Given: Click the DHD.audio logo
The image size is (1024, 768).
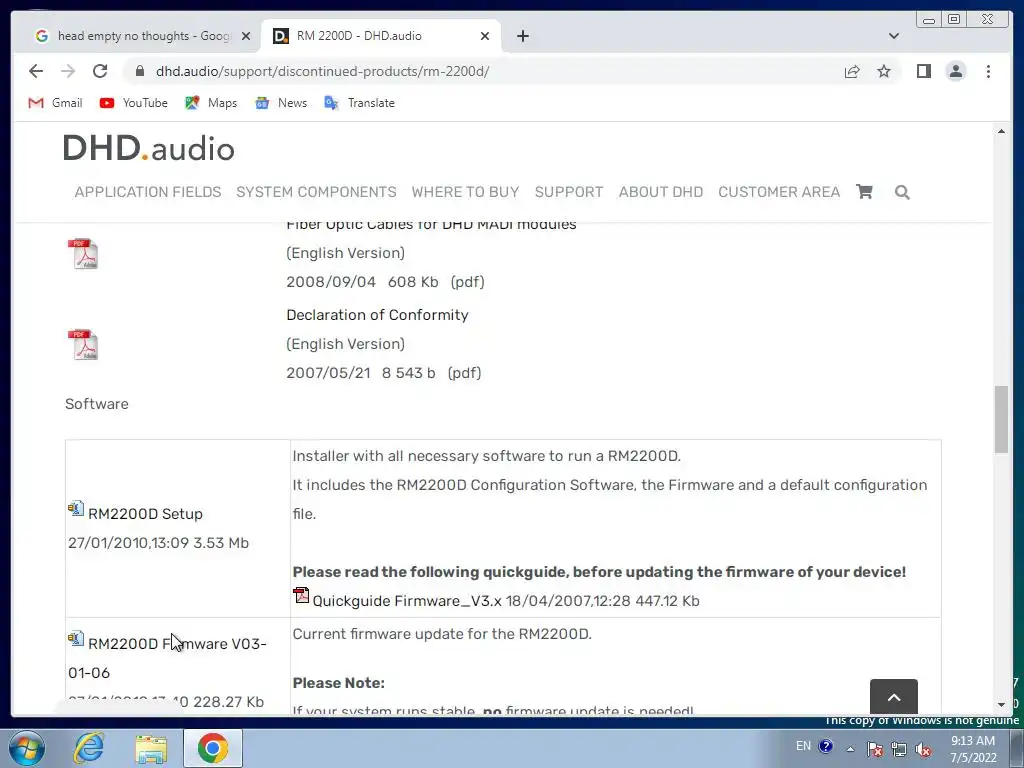Looking at the screenshot, I should (x=149, y=148).
